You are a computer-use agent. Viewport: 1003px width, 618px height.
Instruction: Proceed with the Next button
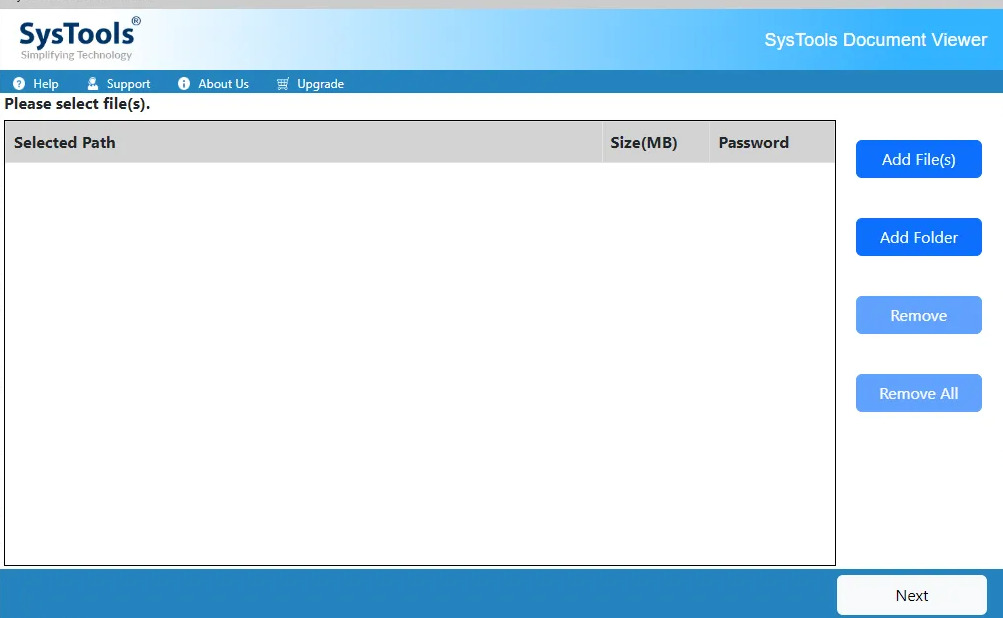click(912, 596)
